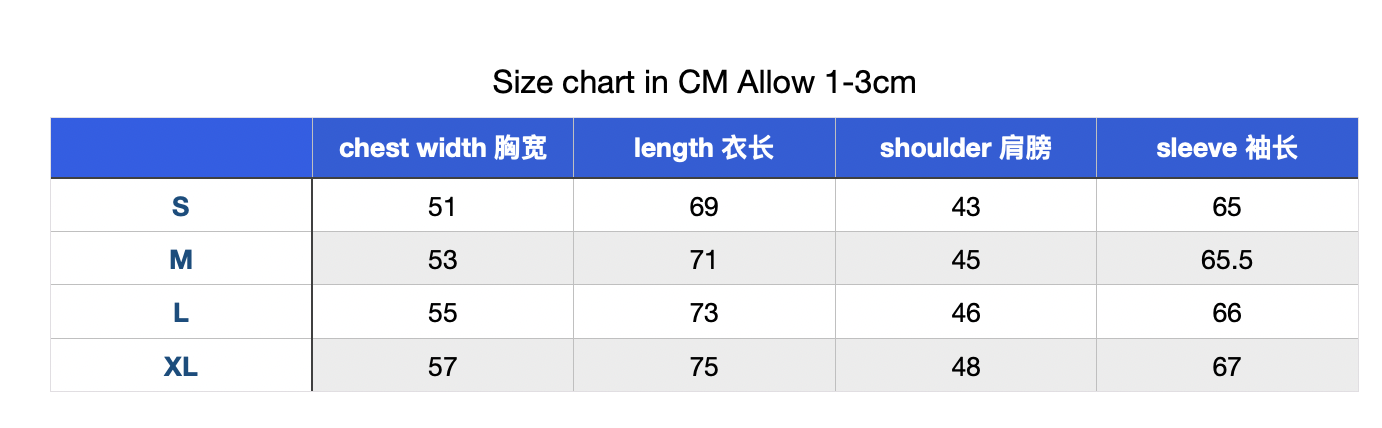Click shoulder cell showing 48

coord(966,366)
